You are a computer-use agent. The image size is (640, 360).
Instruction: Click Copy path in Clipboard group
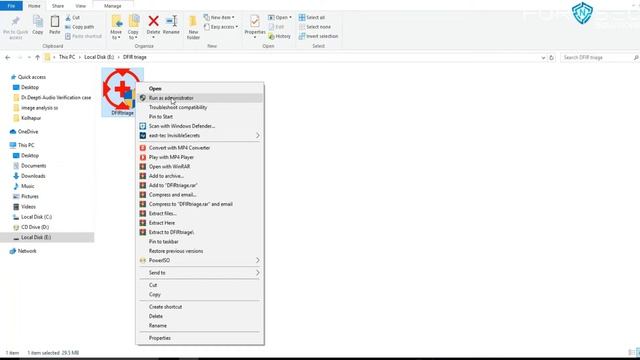click(x=80, y=27)
